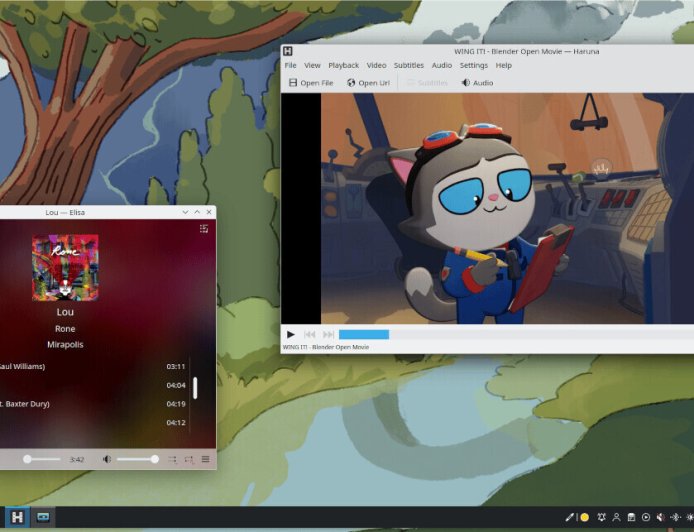Click the brightness icon in system tray
This screenshot has width=694, height=532.
pyautogui.click(x=690, y=517)
